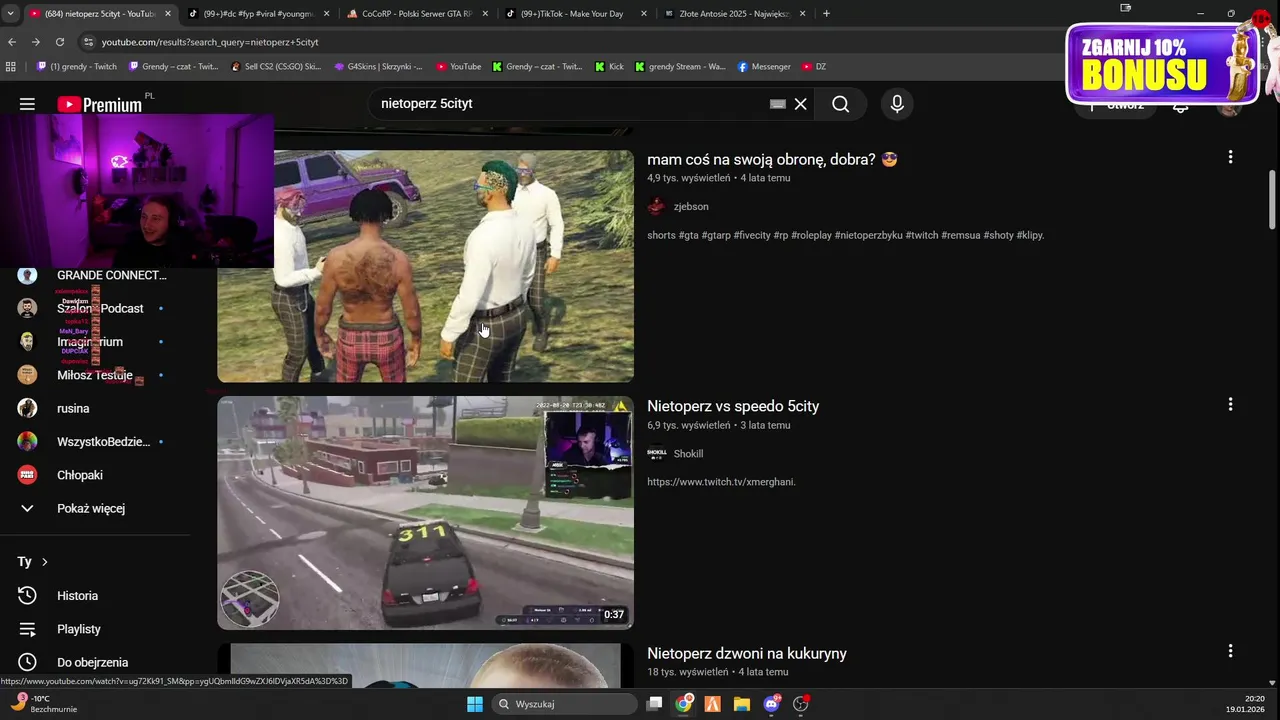
Task: Open Do obejrzenia icon in sidebar
Action: [x=27, y=662]
